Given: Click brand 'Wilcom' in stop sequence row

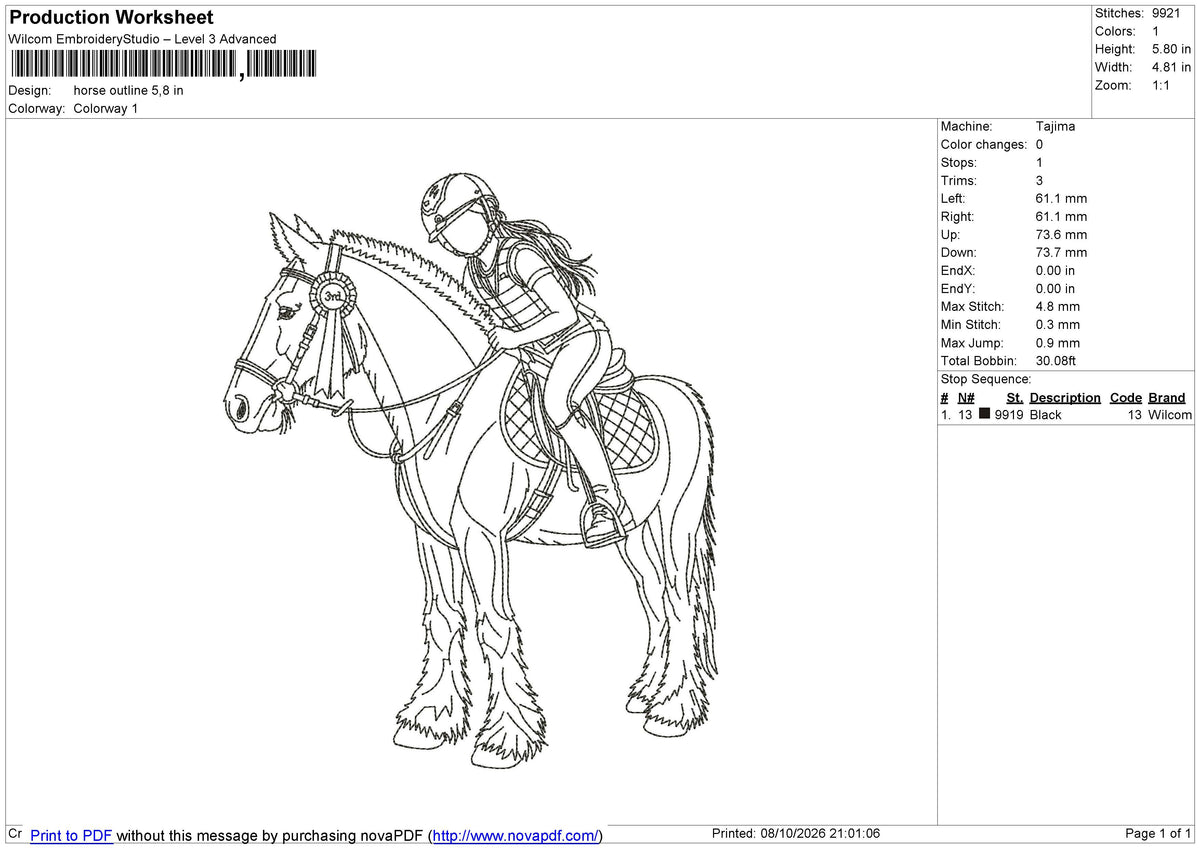Looking at the screenshot, I should 1170,414.
